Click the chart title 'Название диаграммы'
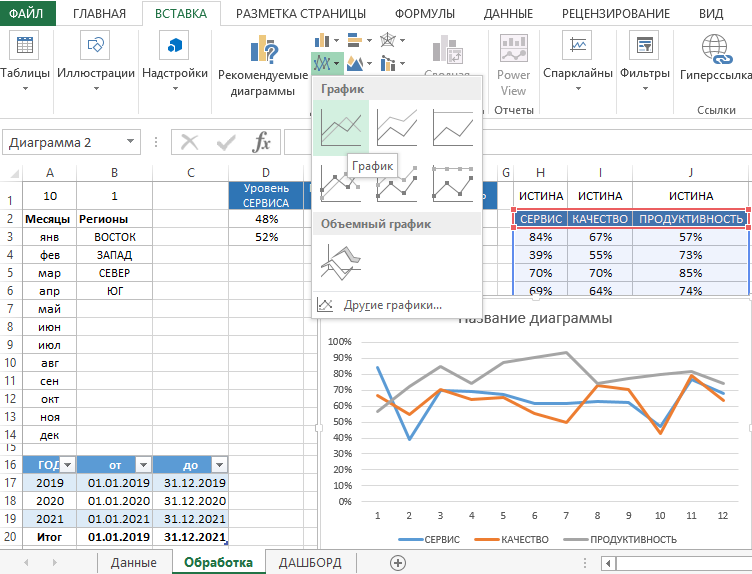This screenshot has width=752, height=574. [x=534, y=319]
